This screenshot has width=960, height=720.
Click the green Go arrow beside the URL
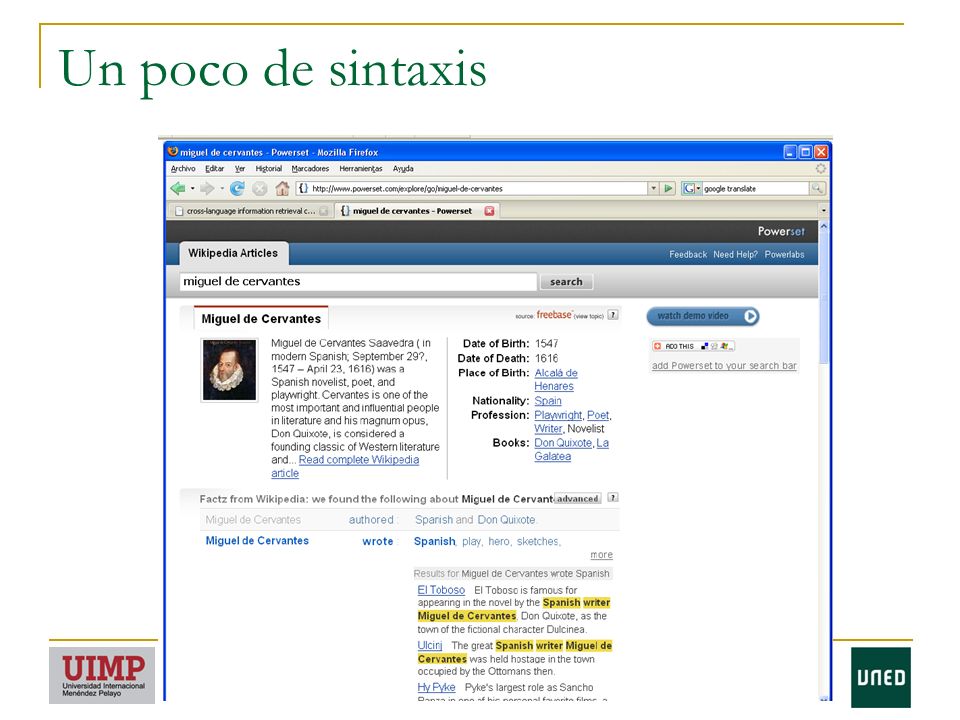click(x=669, y=189)
